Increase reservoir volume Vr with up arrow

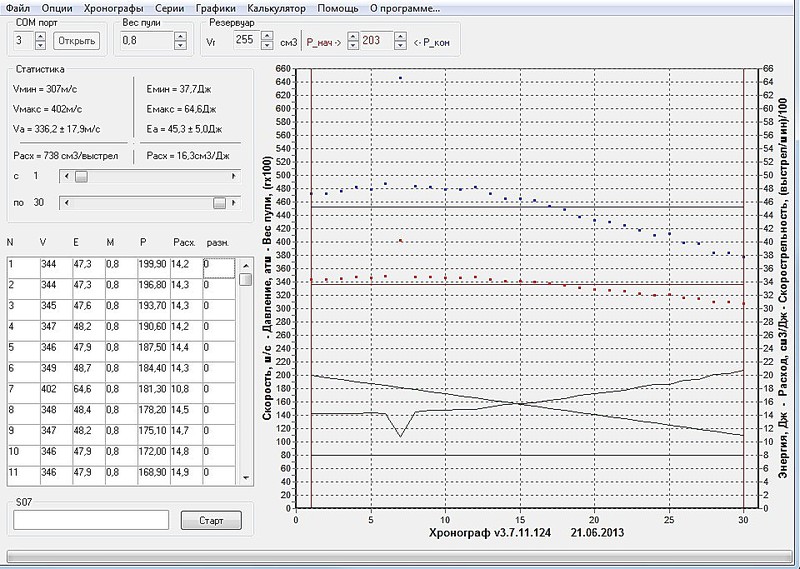[x=267, y=36]
